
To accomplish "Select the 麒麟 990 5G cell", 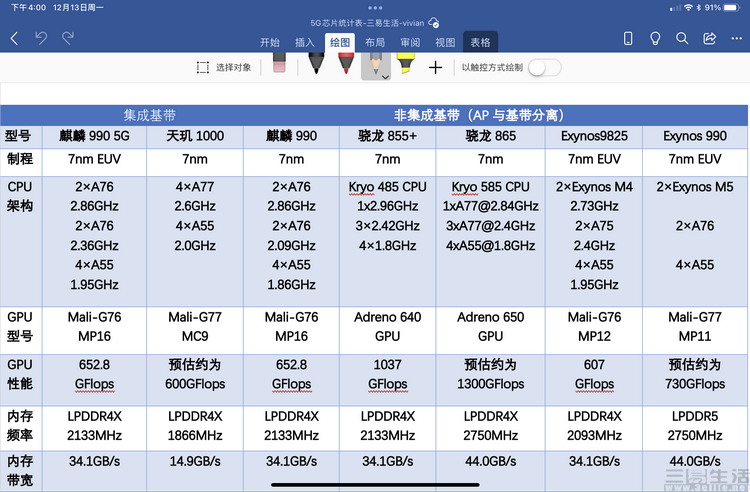I will (94, 136).
